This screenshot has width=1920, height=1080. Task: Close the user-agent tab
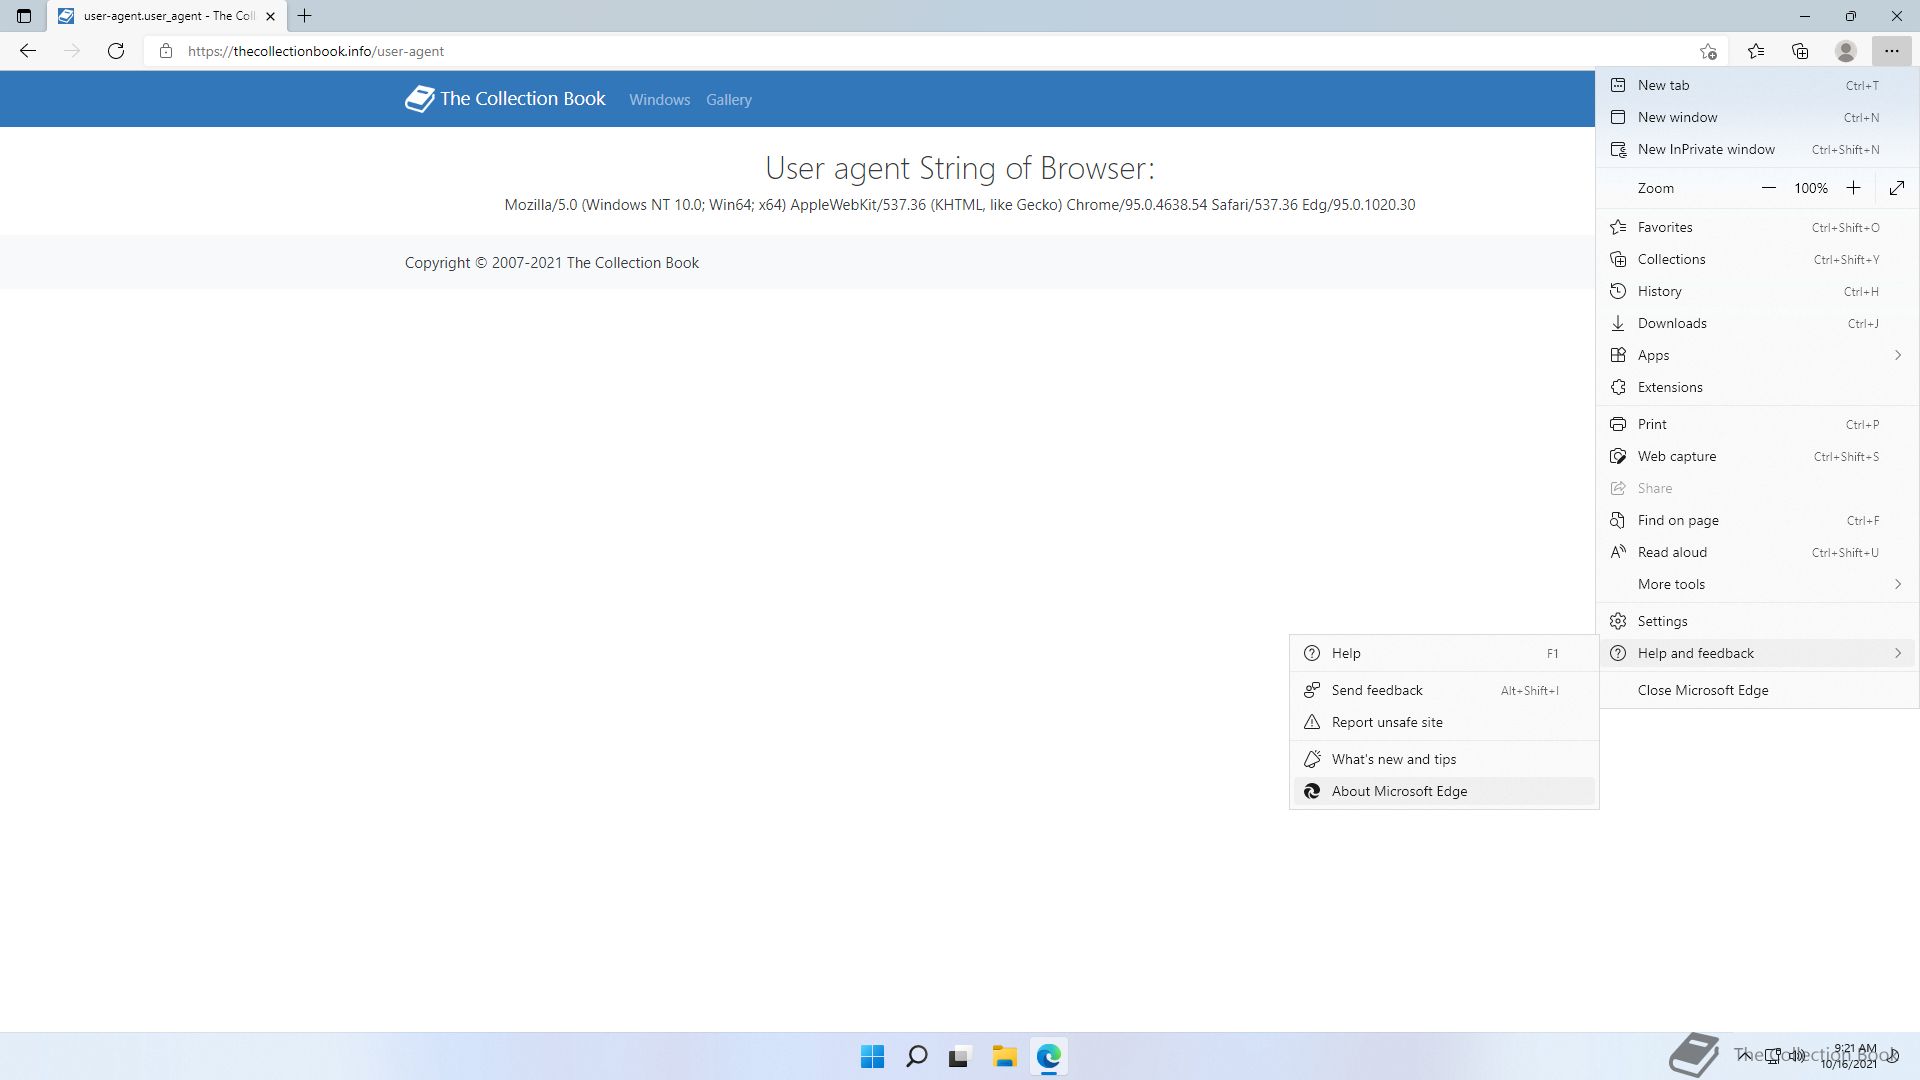point(270,16)
